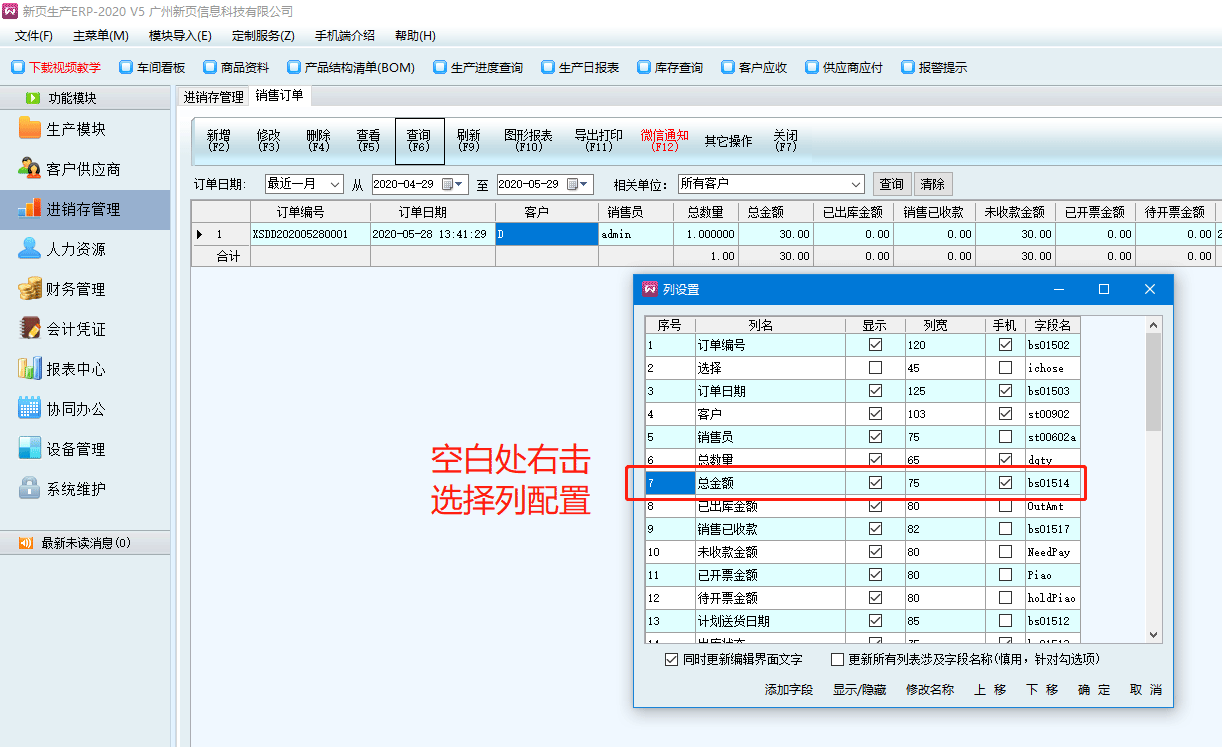Open the 协同办公 calendar icon
This screenshot has height=747, width=1222.
pos(30,409)
